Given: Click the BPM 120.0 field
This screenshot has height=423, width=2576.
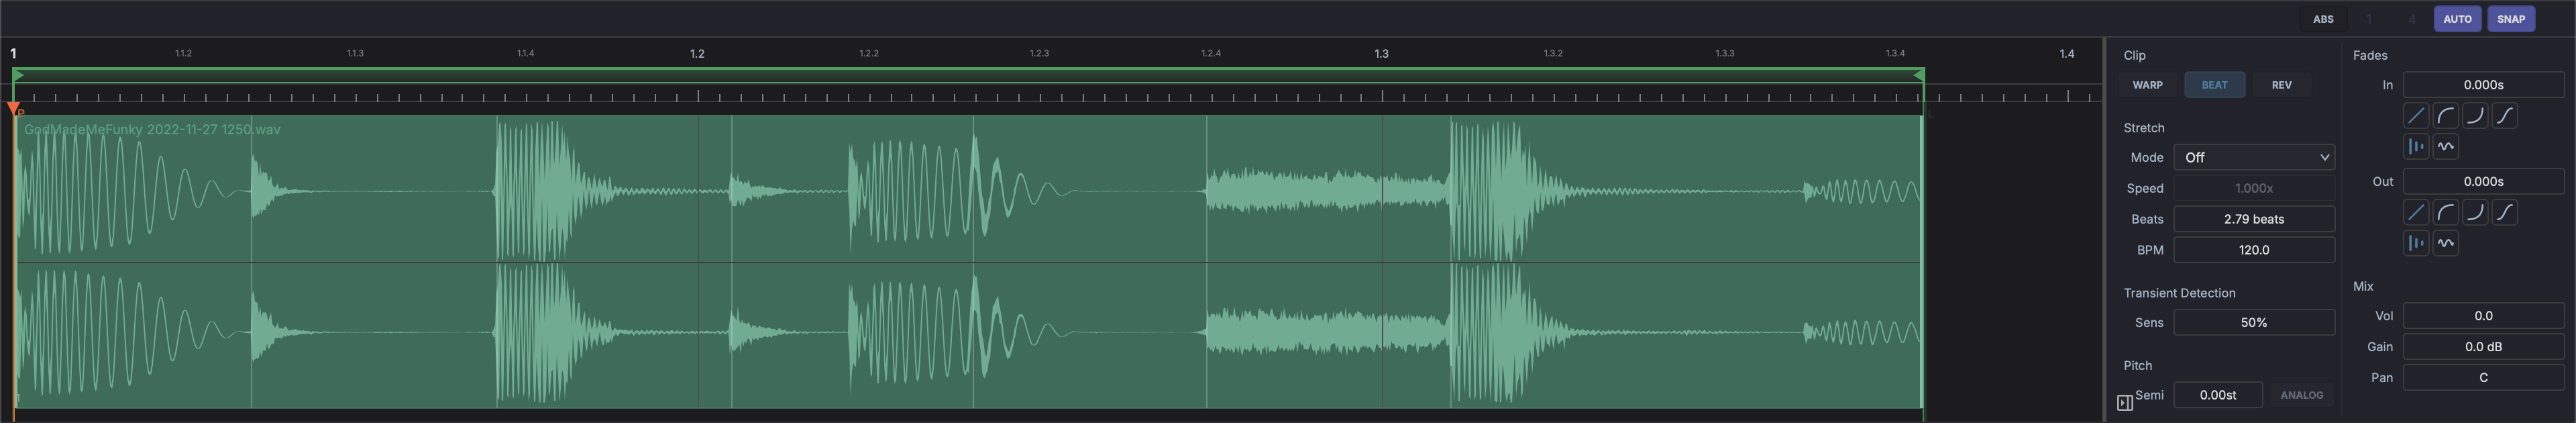Looking at the screenshot, I should click(2254, 250).
